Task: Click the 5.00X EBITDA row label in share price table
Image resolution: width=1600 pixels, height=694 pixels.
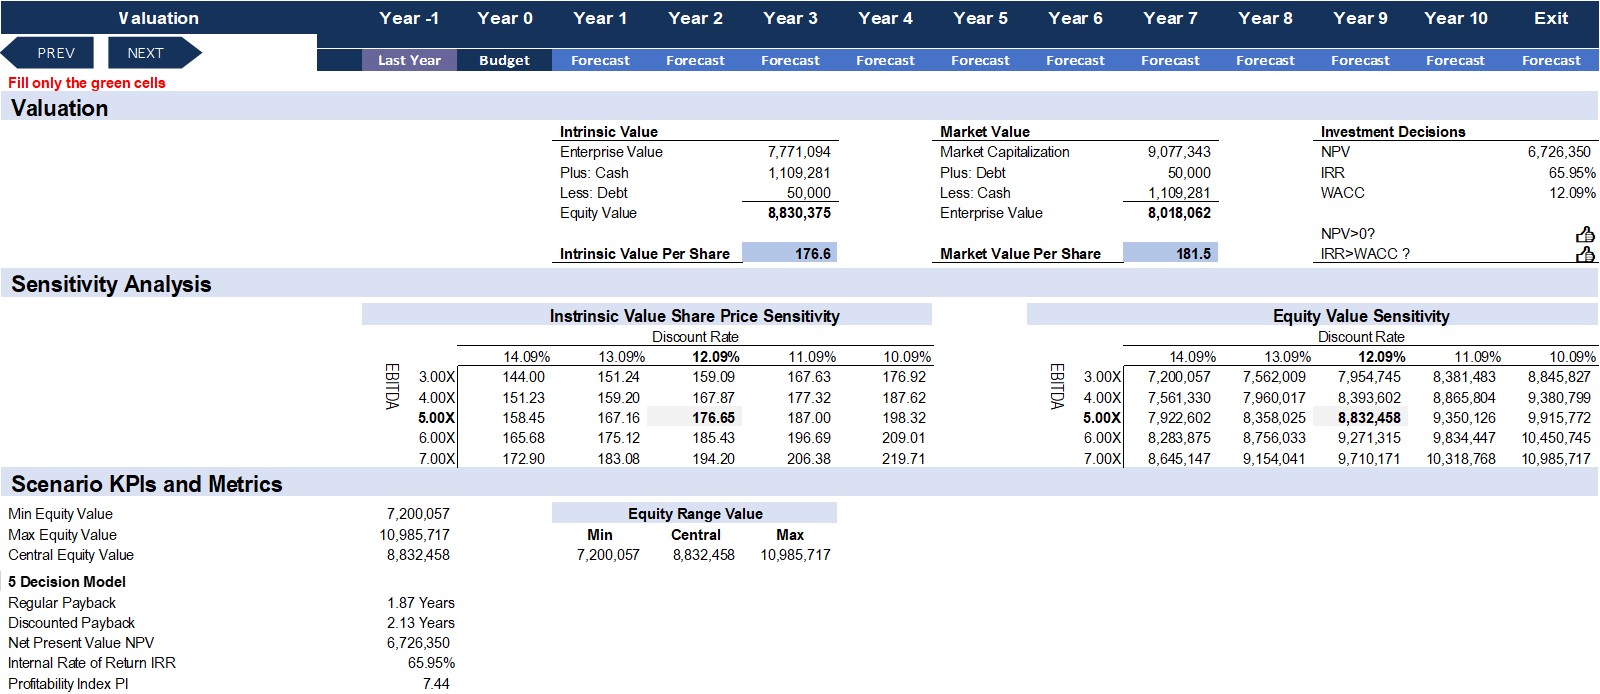Action: [436, 418]
